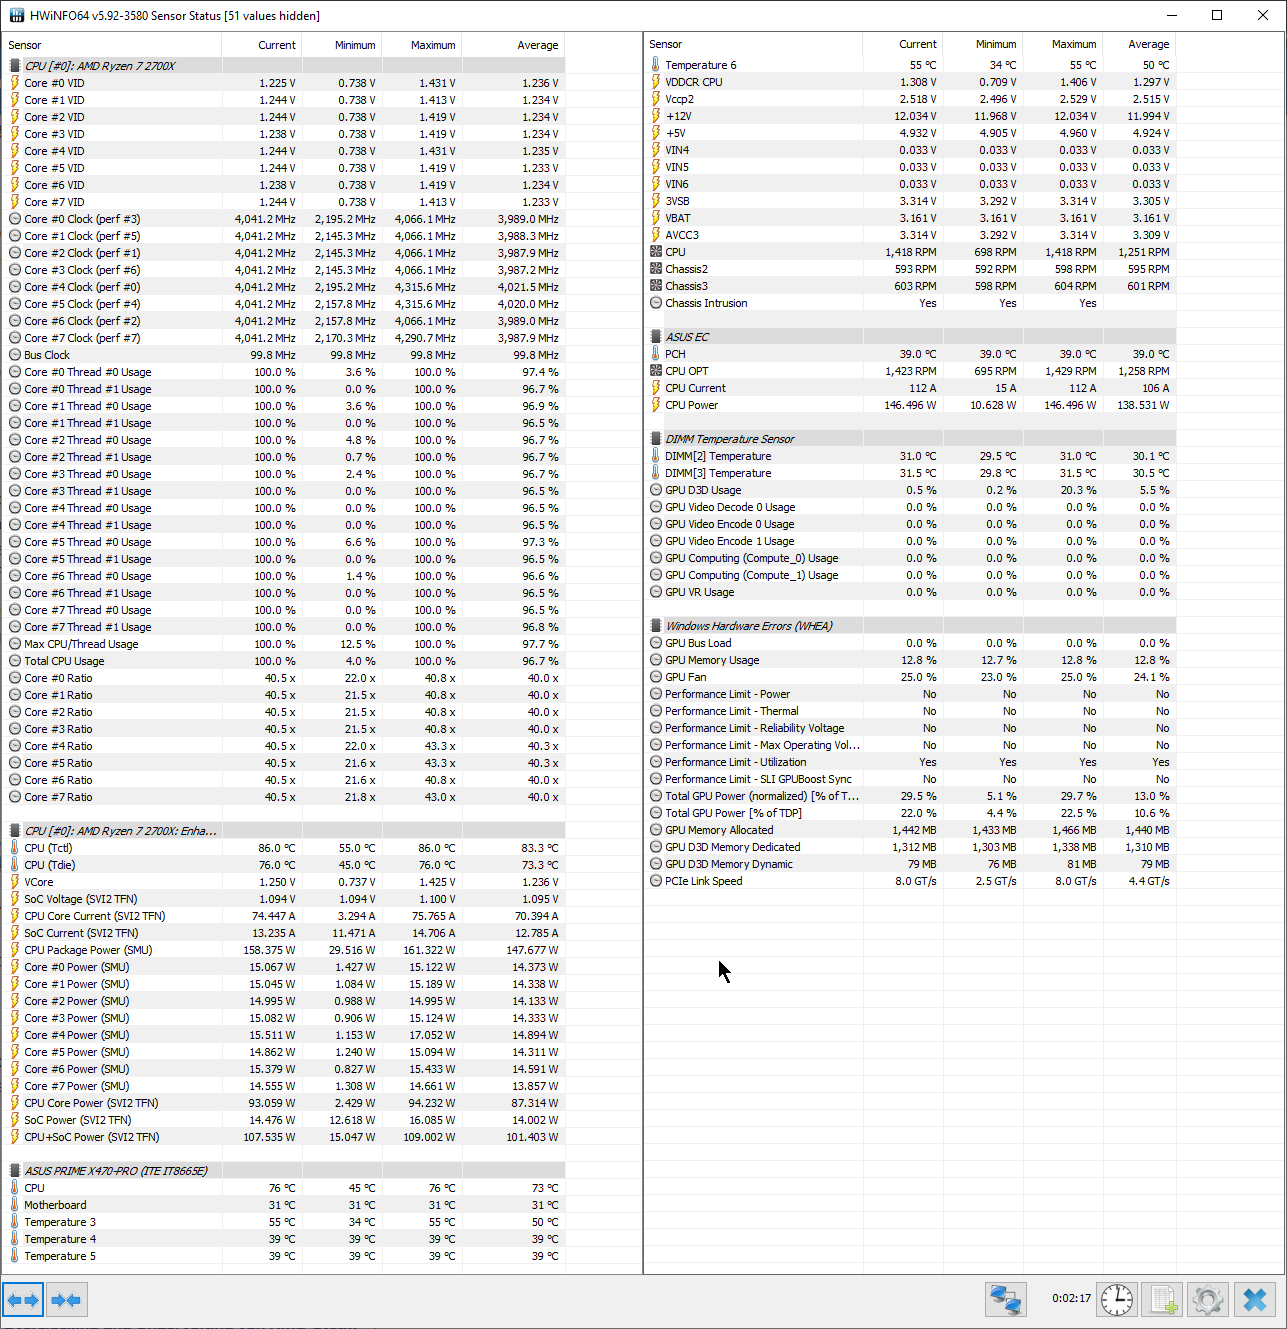1287x1329 pixels.
Task: Click the Total CPU Usage row icon
Action: tap(14, 661)
